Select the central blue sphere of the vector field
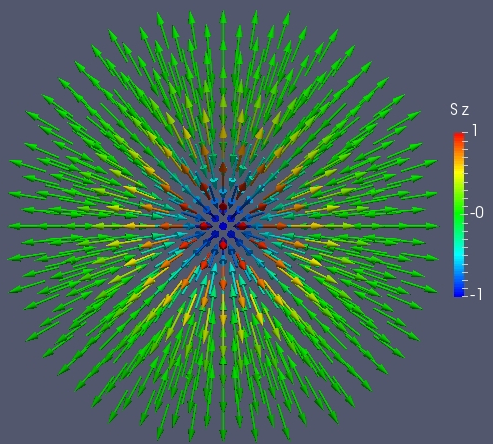 coord(223,226)
